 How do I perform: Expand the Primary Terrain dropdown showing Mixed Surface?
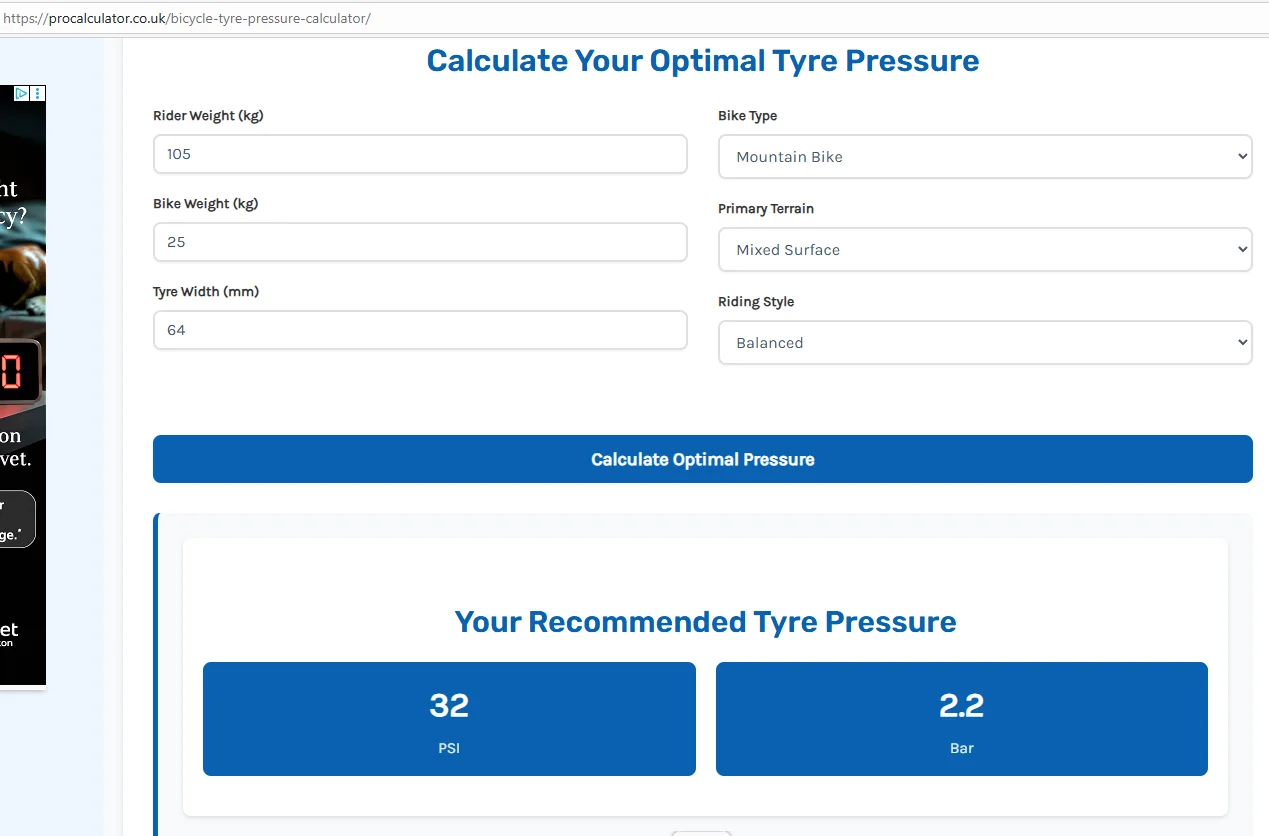click(x=985, y=250)
